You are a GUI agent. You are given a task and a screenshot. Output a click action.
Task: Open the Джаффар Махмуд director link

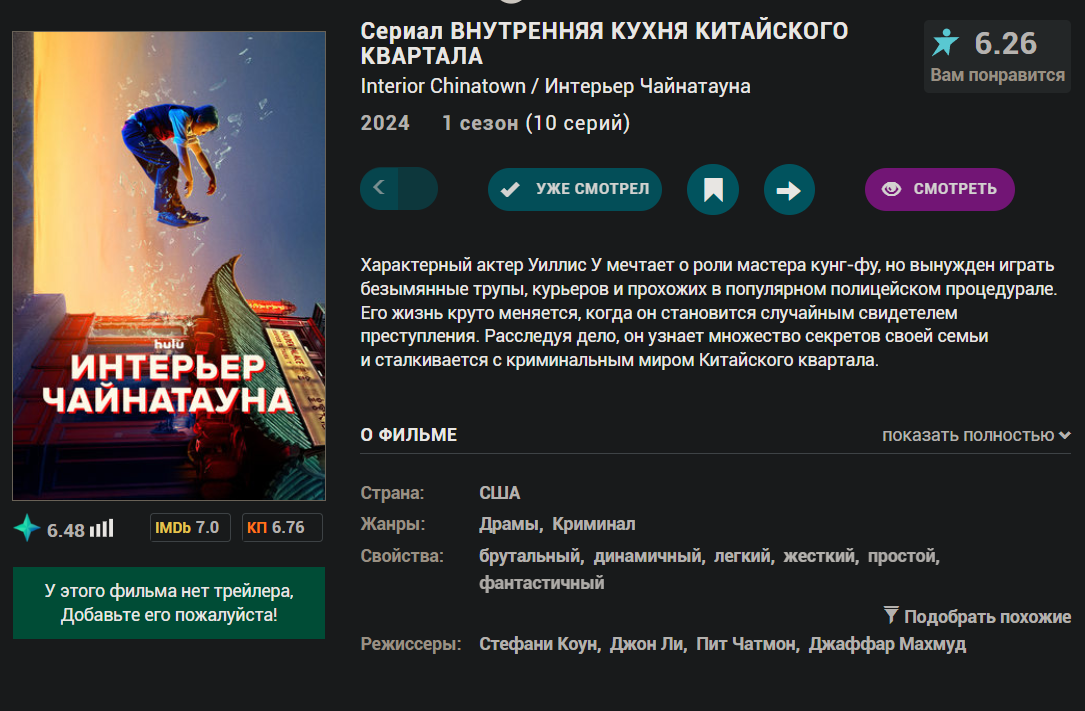tap(887, 644)
